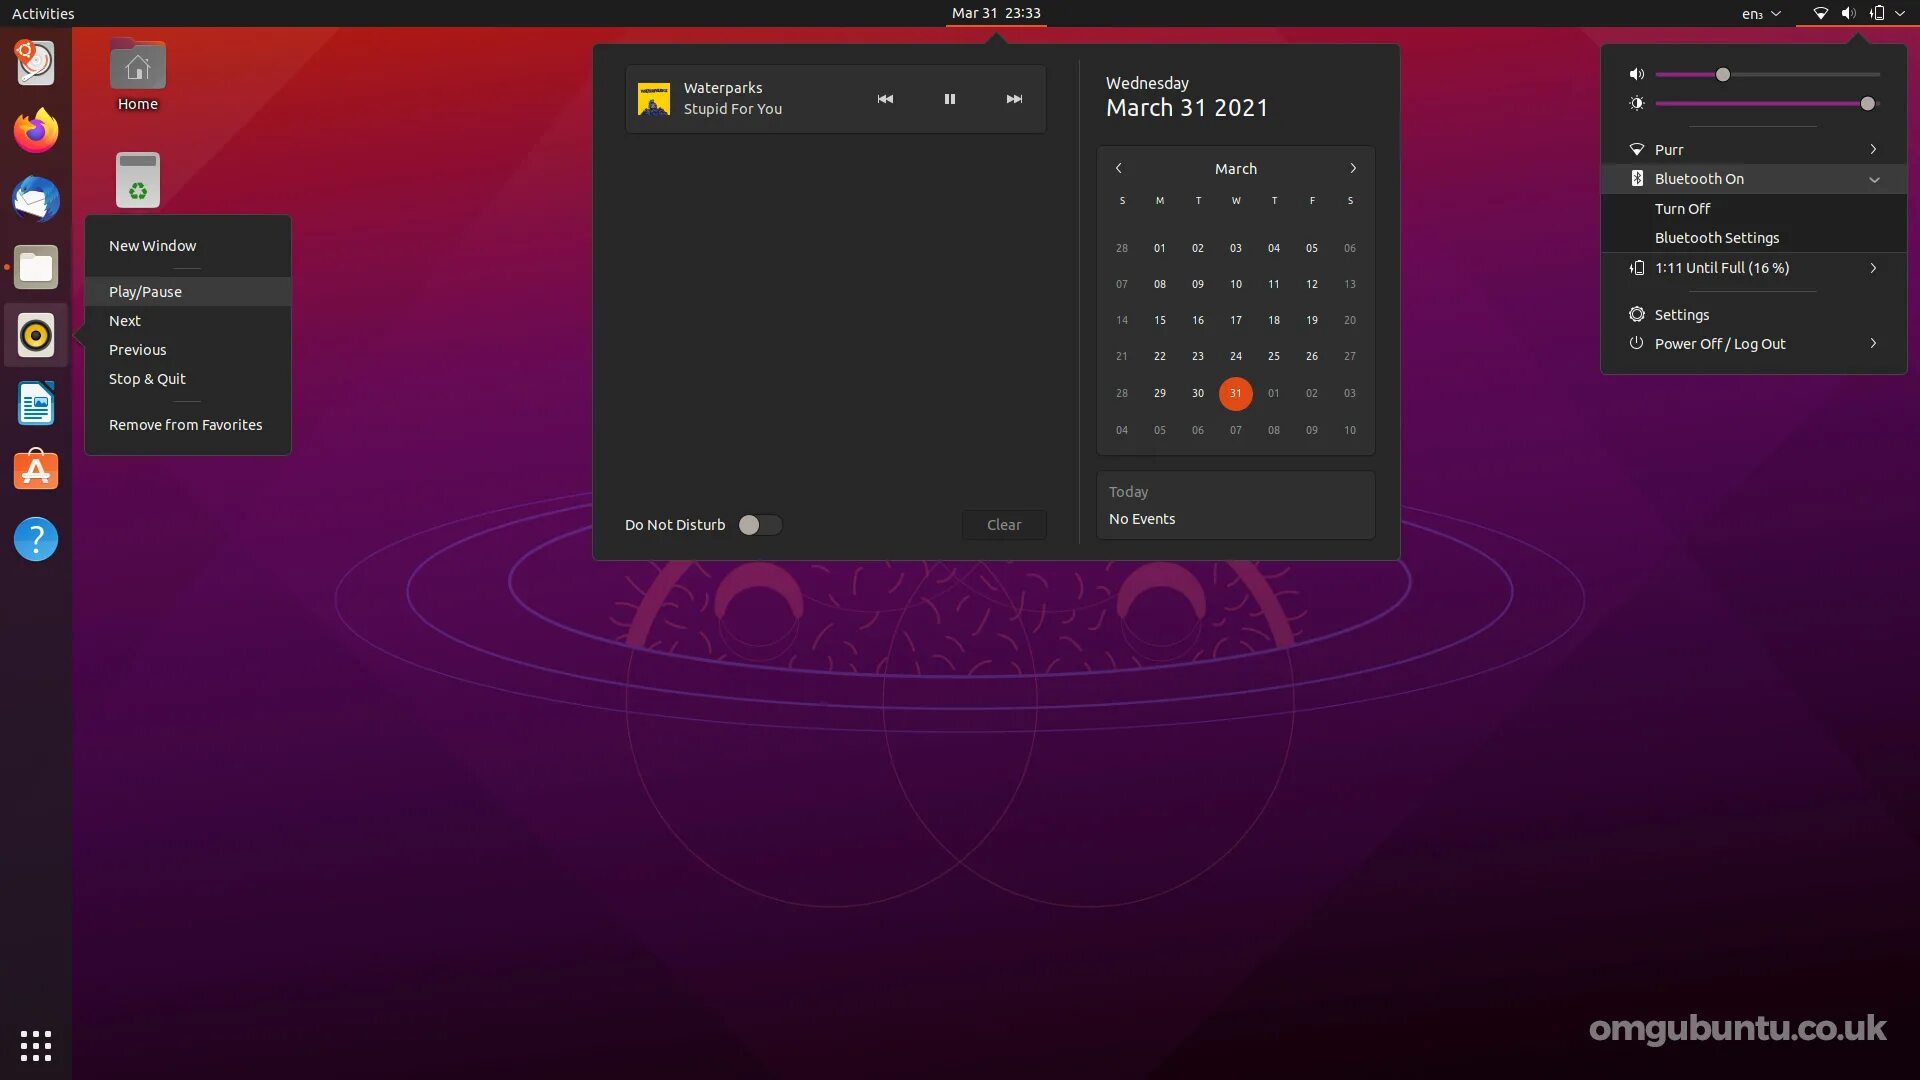Turn off Bluetooth
The image size is (1920, 1080).
1682,209
